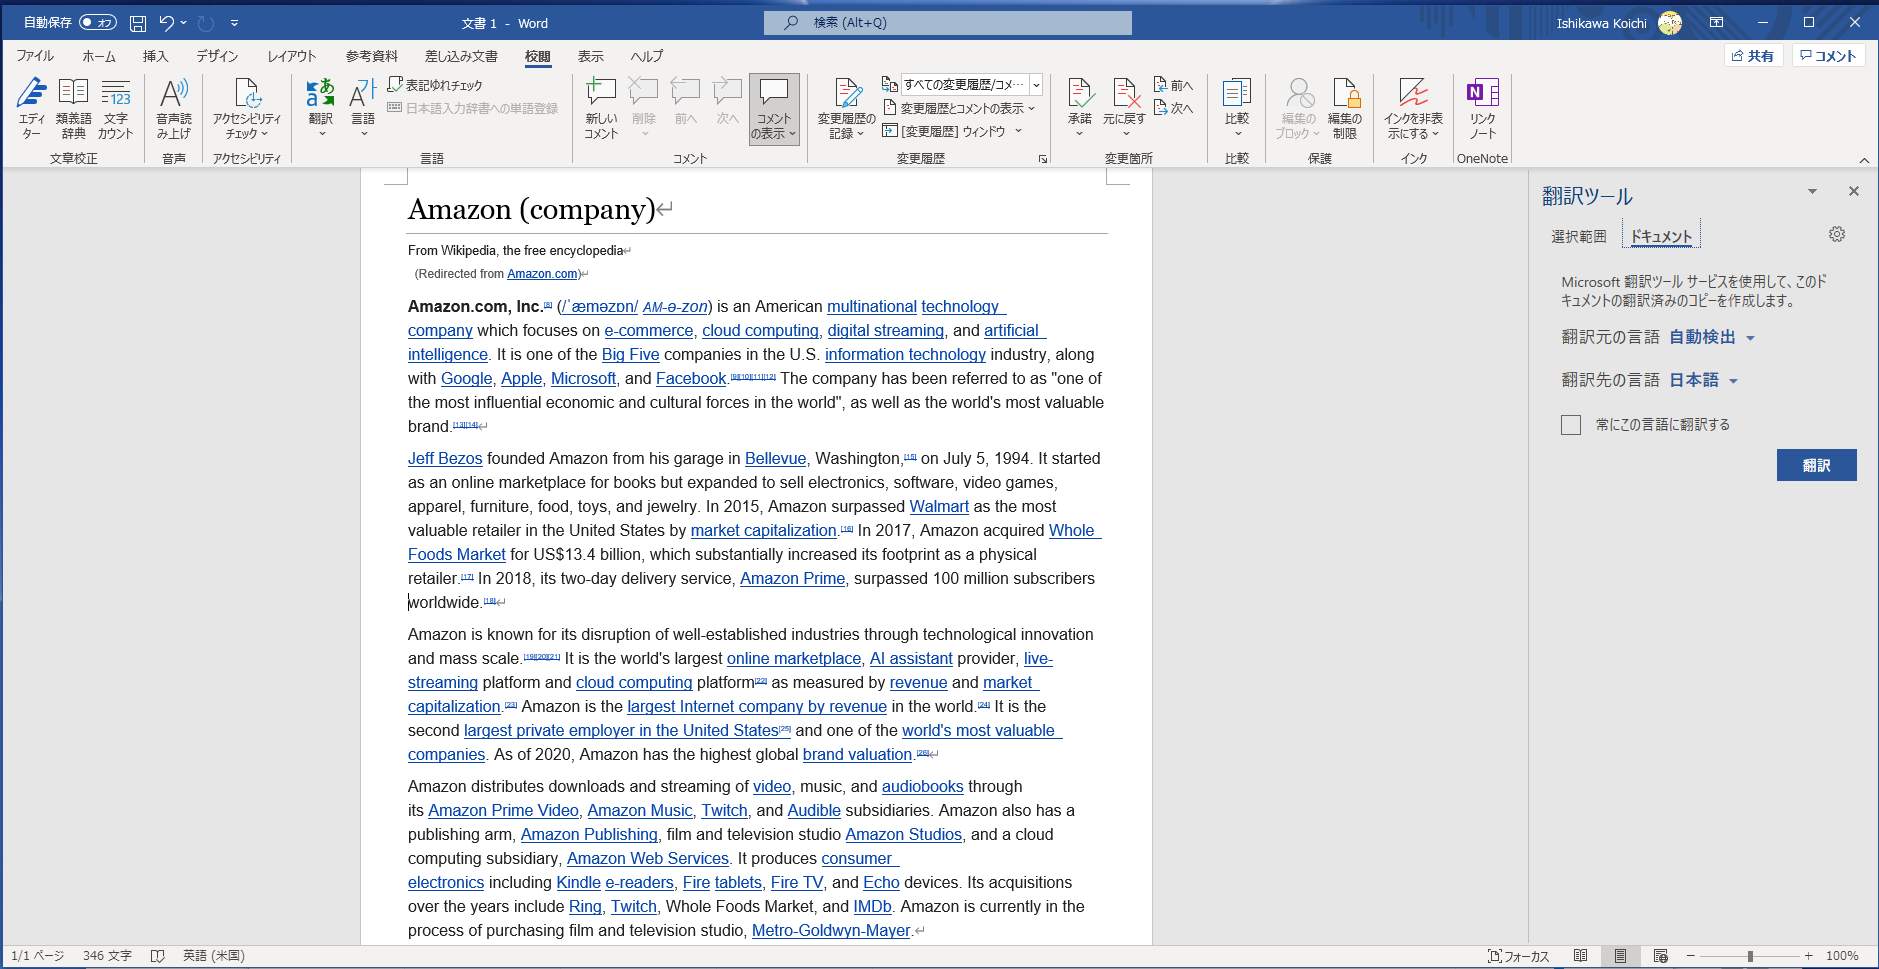Screen dimensions: 1879x969
Task: Click the search box 検索 (Alt+Q)
Action: pos(948,23)
